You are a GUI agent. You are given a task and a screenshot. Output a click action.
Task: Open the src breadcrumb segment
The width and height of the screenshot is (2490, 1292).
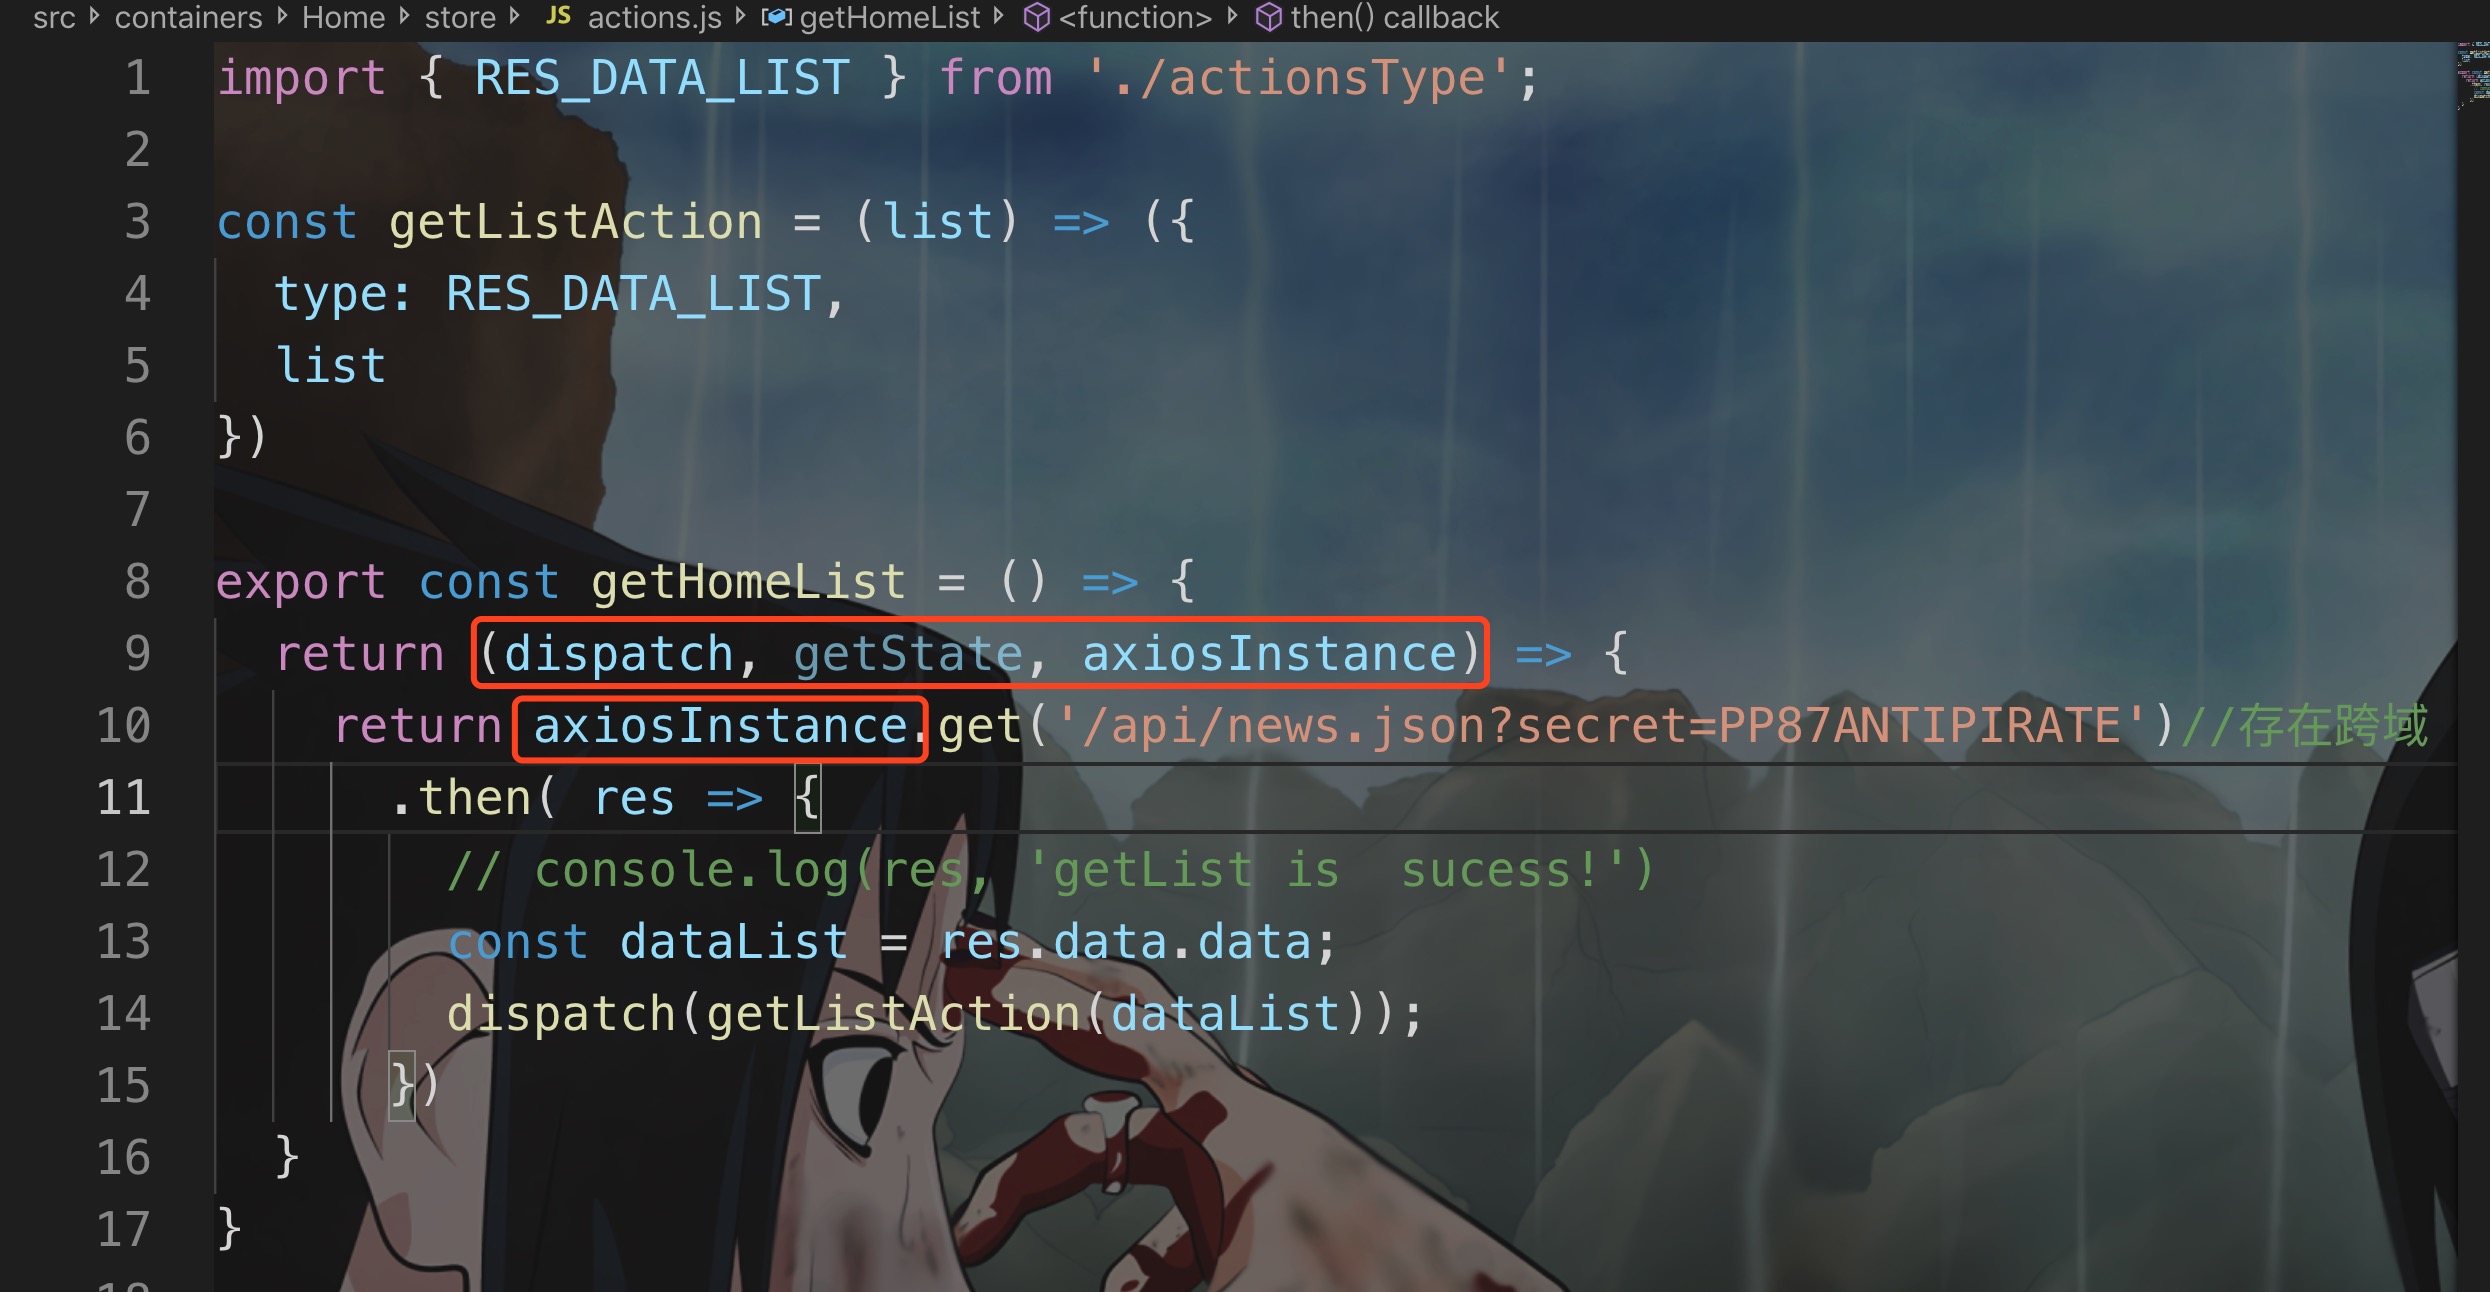(x=54, y=17)
